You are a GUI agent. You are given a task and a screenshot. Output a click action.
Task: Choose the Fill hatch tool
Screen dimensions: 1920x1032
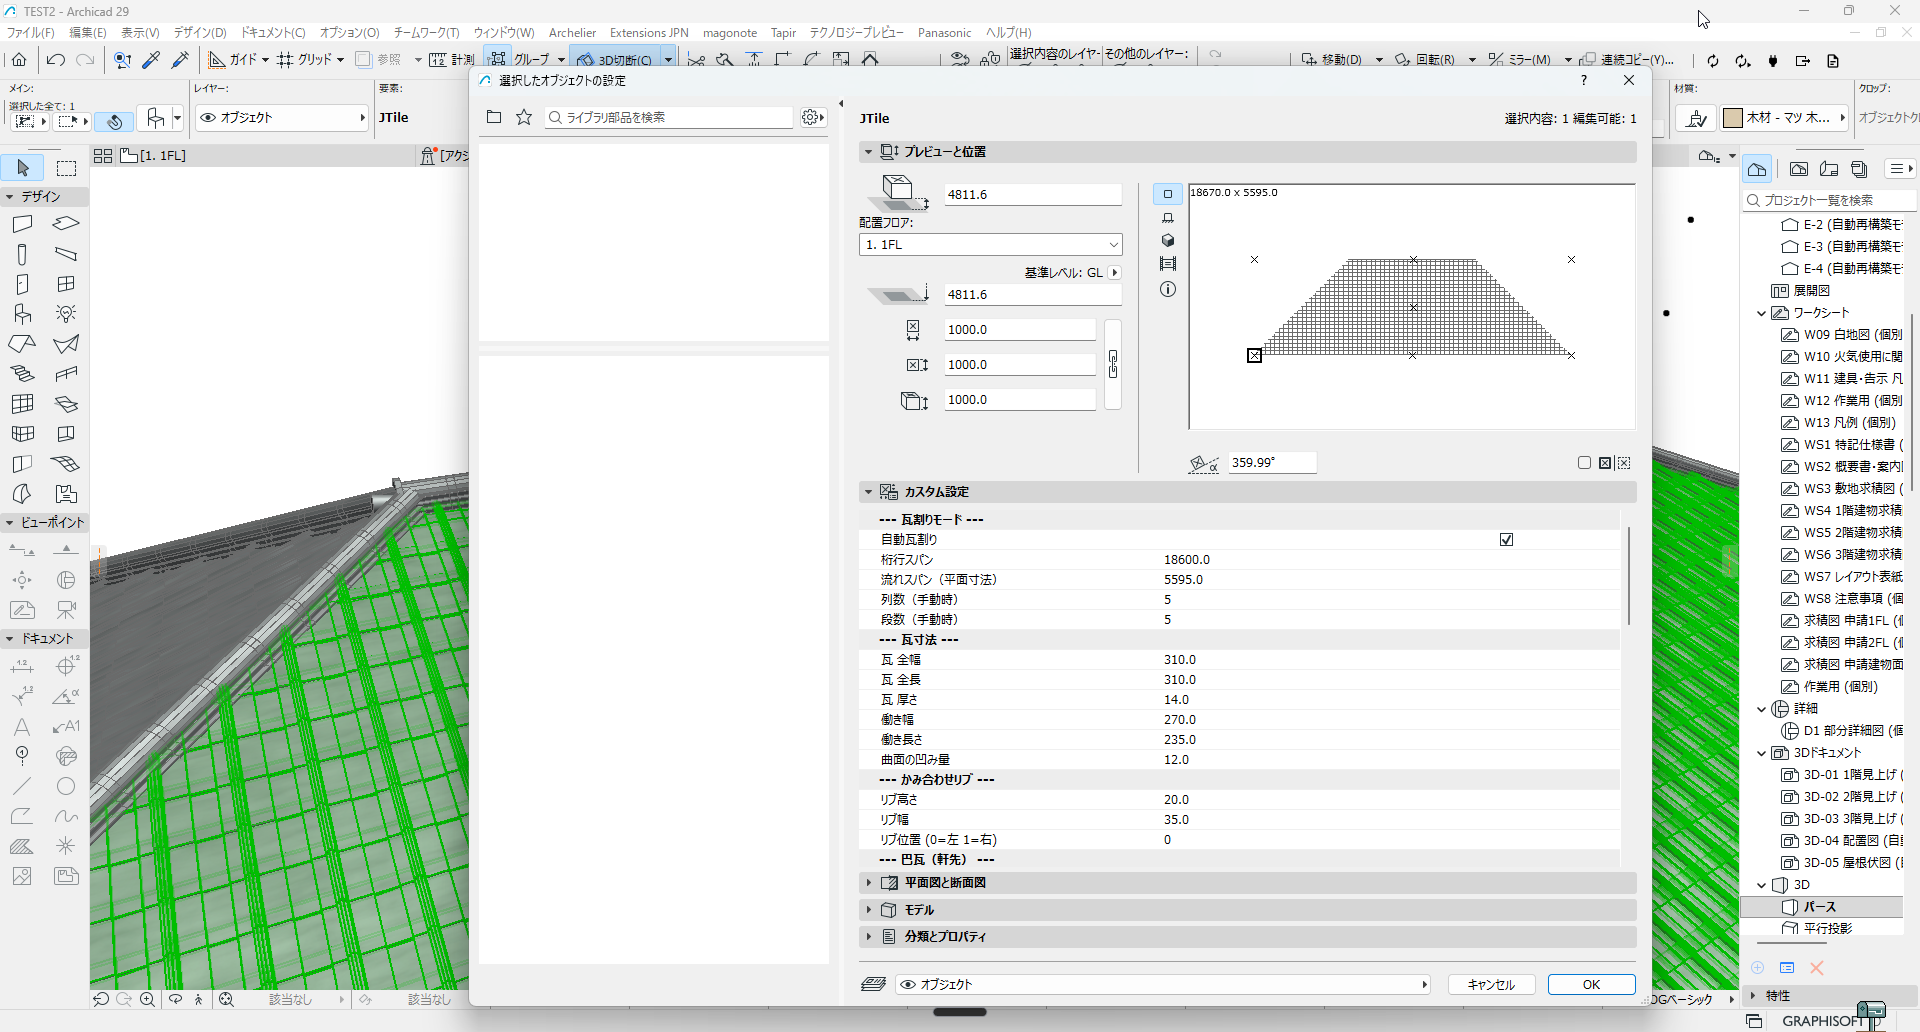[x=22, y=846]
